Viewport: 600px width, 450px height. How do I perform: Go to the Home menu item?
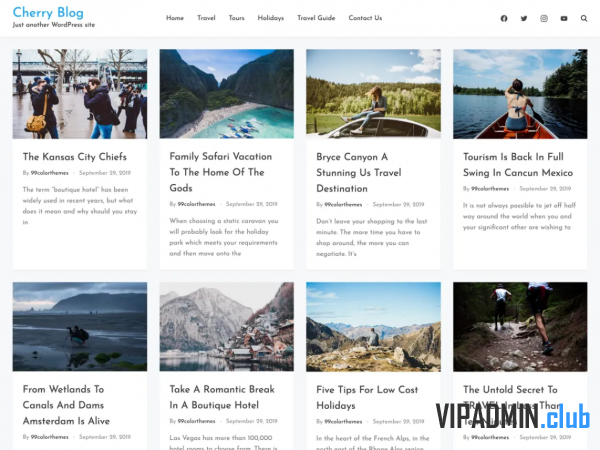pyautogui.click(x=175, y=18)
